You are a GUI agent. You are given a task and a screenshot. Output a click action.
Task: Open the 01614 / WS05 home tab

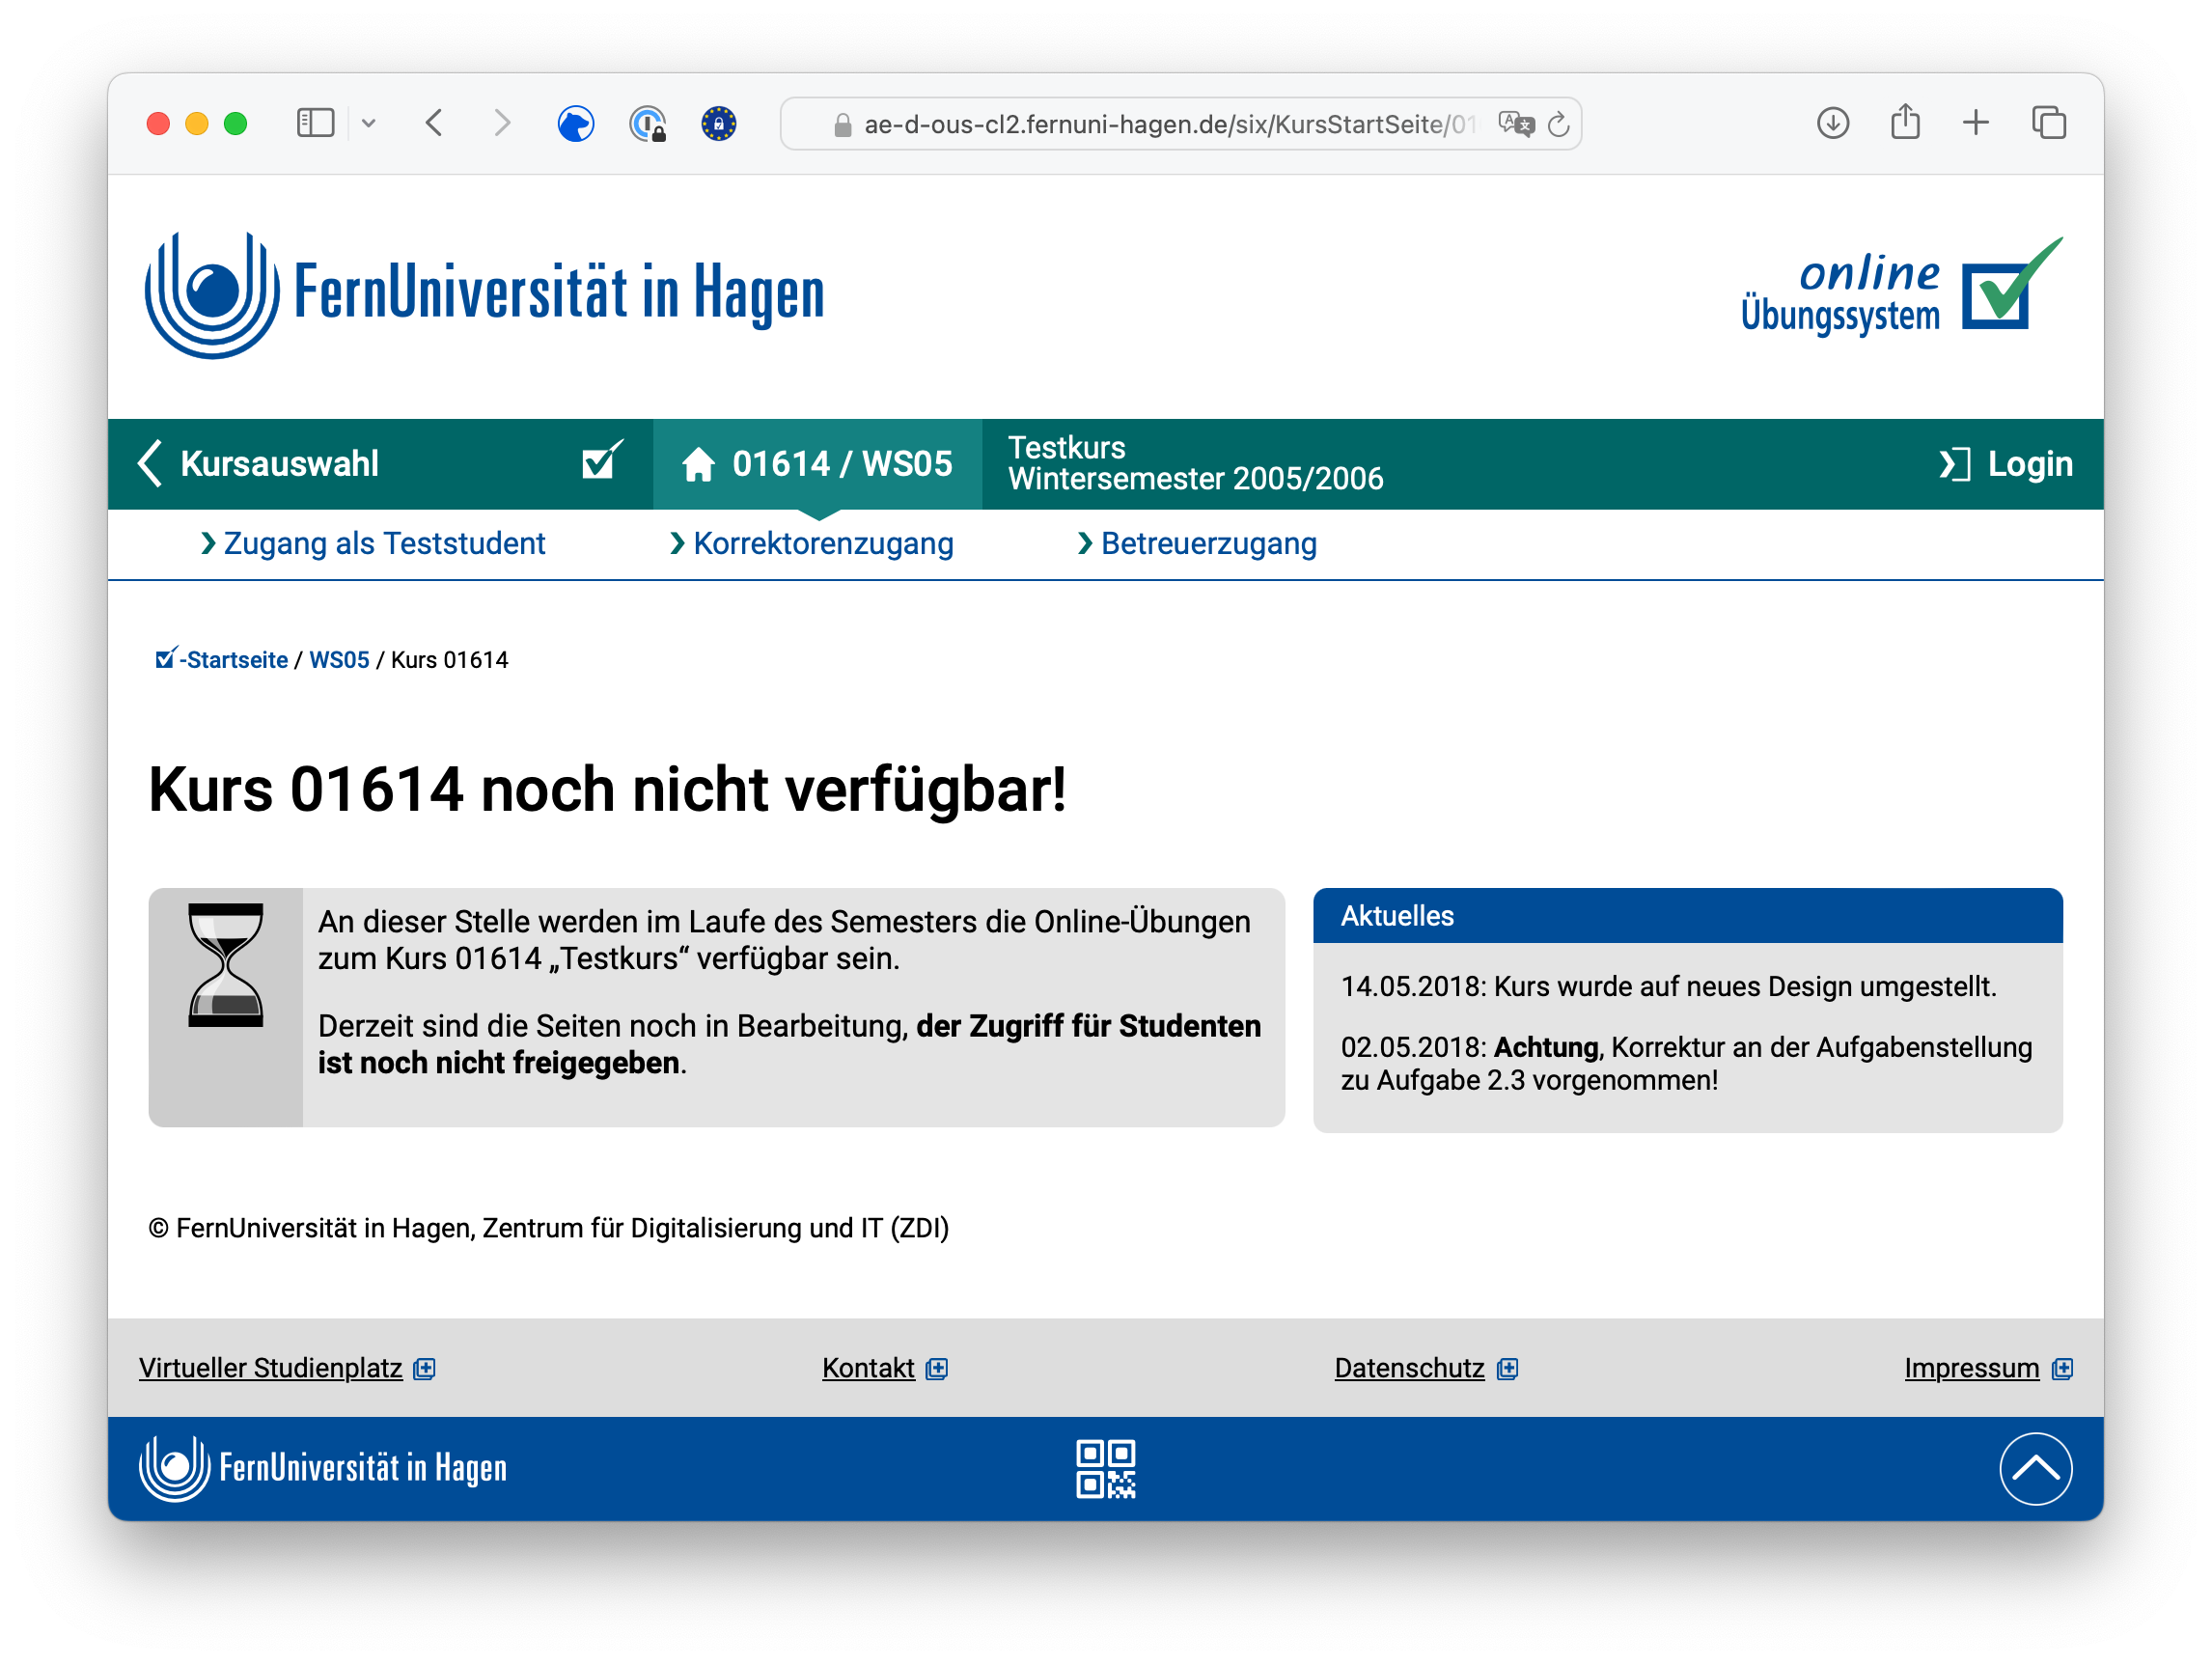click(x=817, y=464)
